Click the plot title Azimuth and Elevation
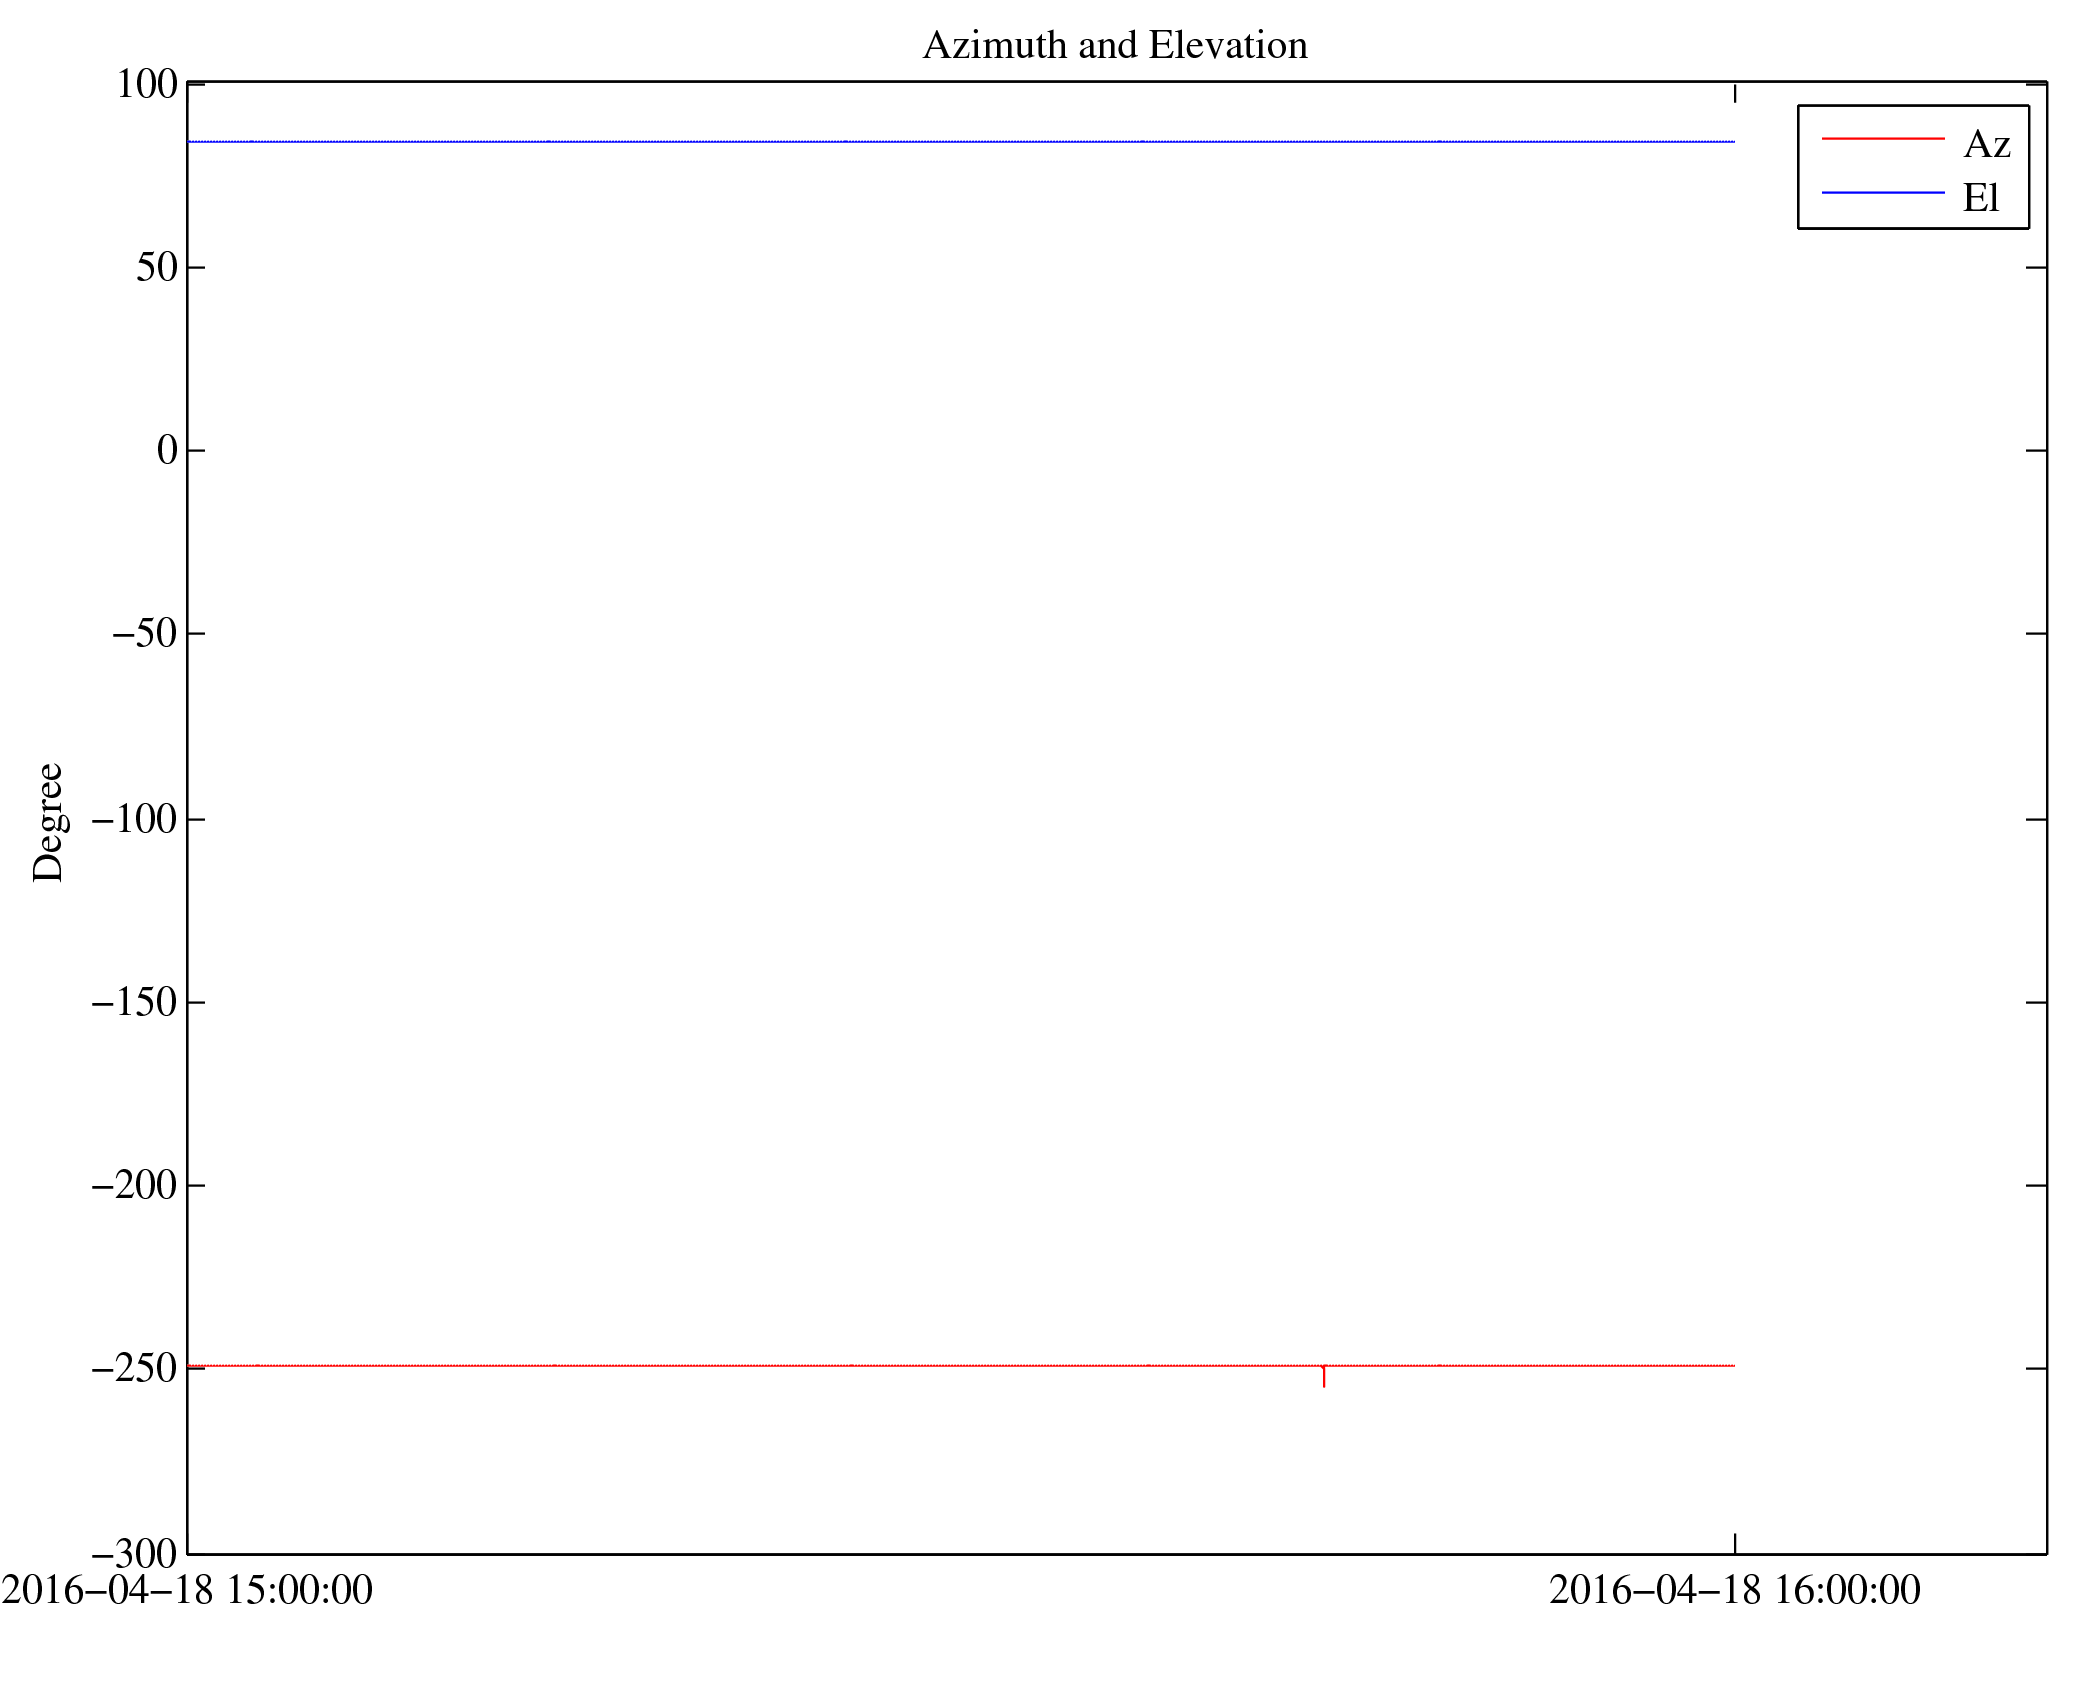 coord(1114,46)
